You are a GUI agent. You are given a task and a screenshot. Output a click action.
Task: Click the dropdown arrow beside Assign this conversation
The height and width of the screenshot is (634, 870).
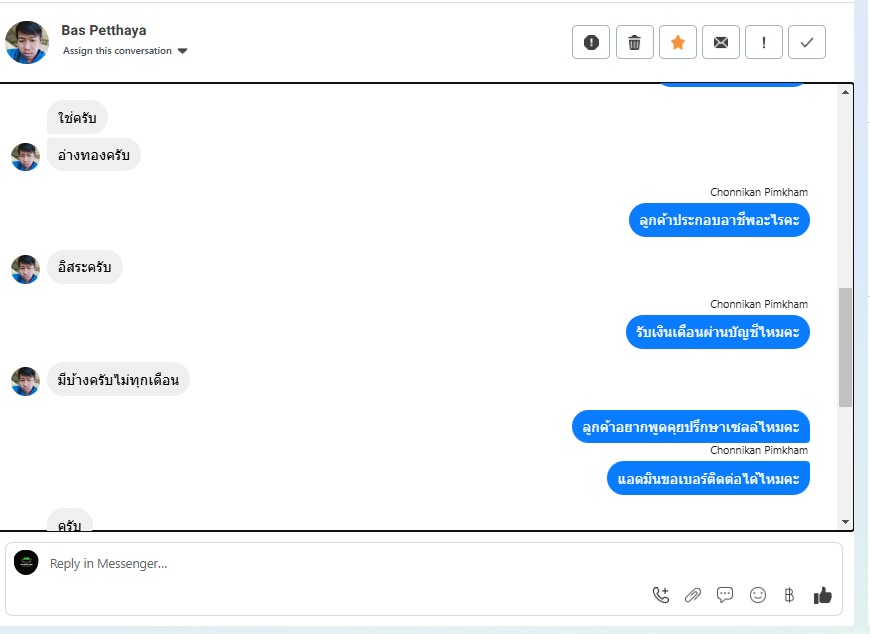183,51
